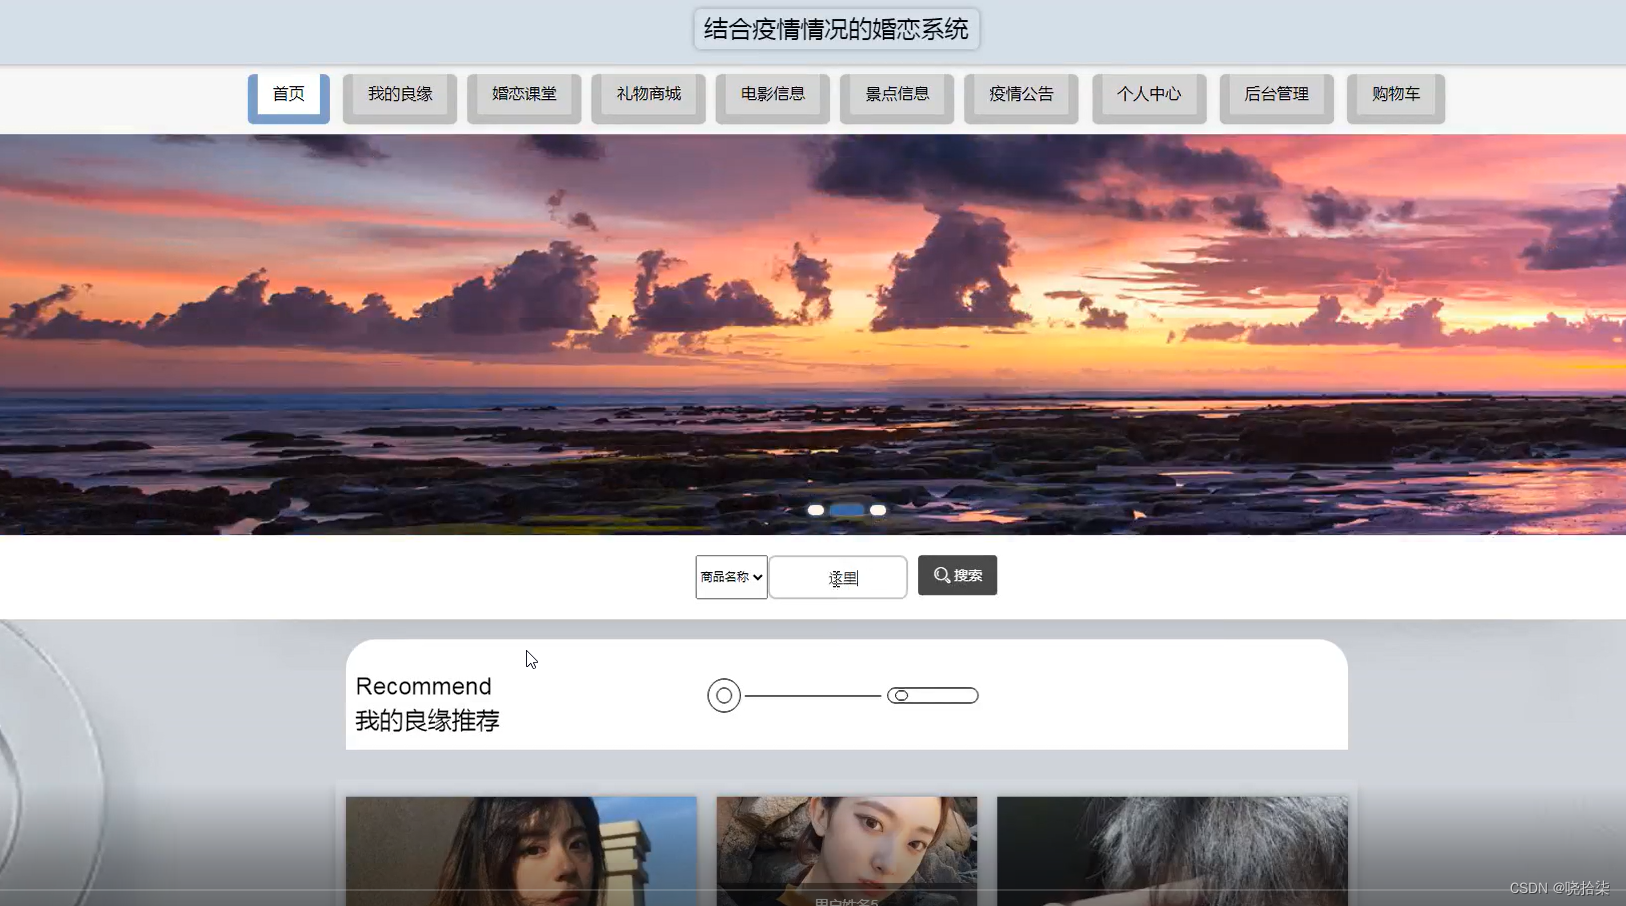Click the 搜索 search button
The width and height of the screenshot is (1626, 906).
coord(957,575)
